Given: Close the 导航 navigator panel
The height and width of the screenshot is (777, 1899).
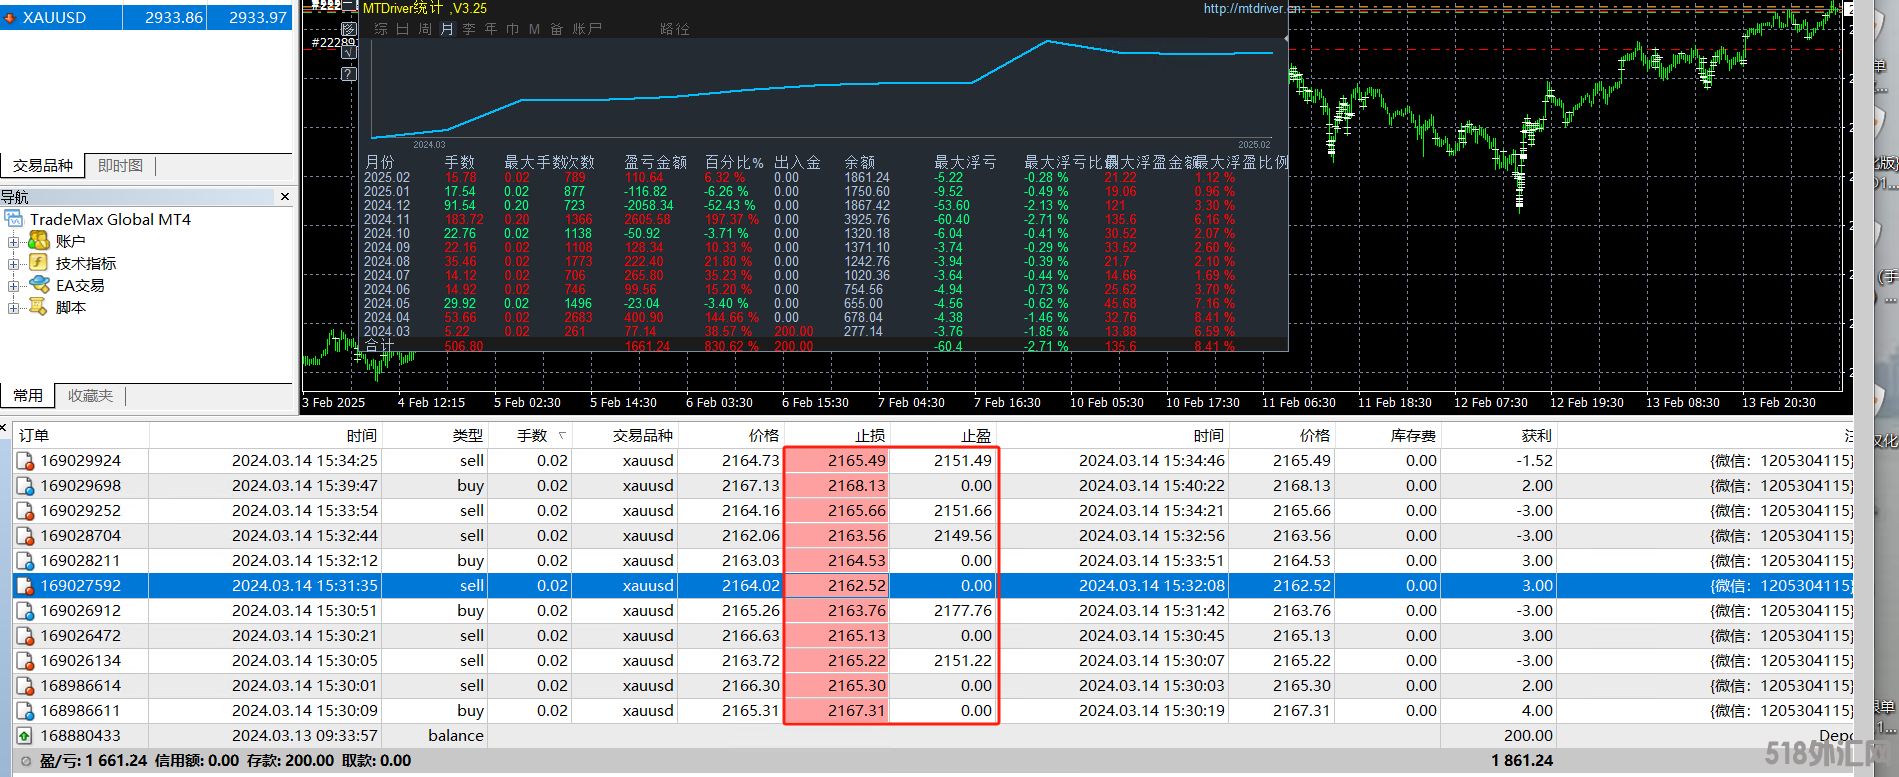Looking at the screenshot, I should click(285, 197).
